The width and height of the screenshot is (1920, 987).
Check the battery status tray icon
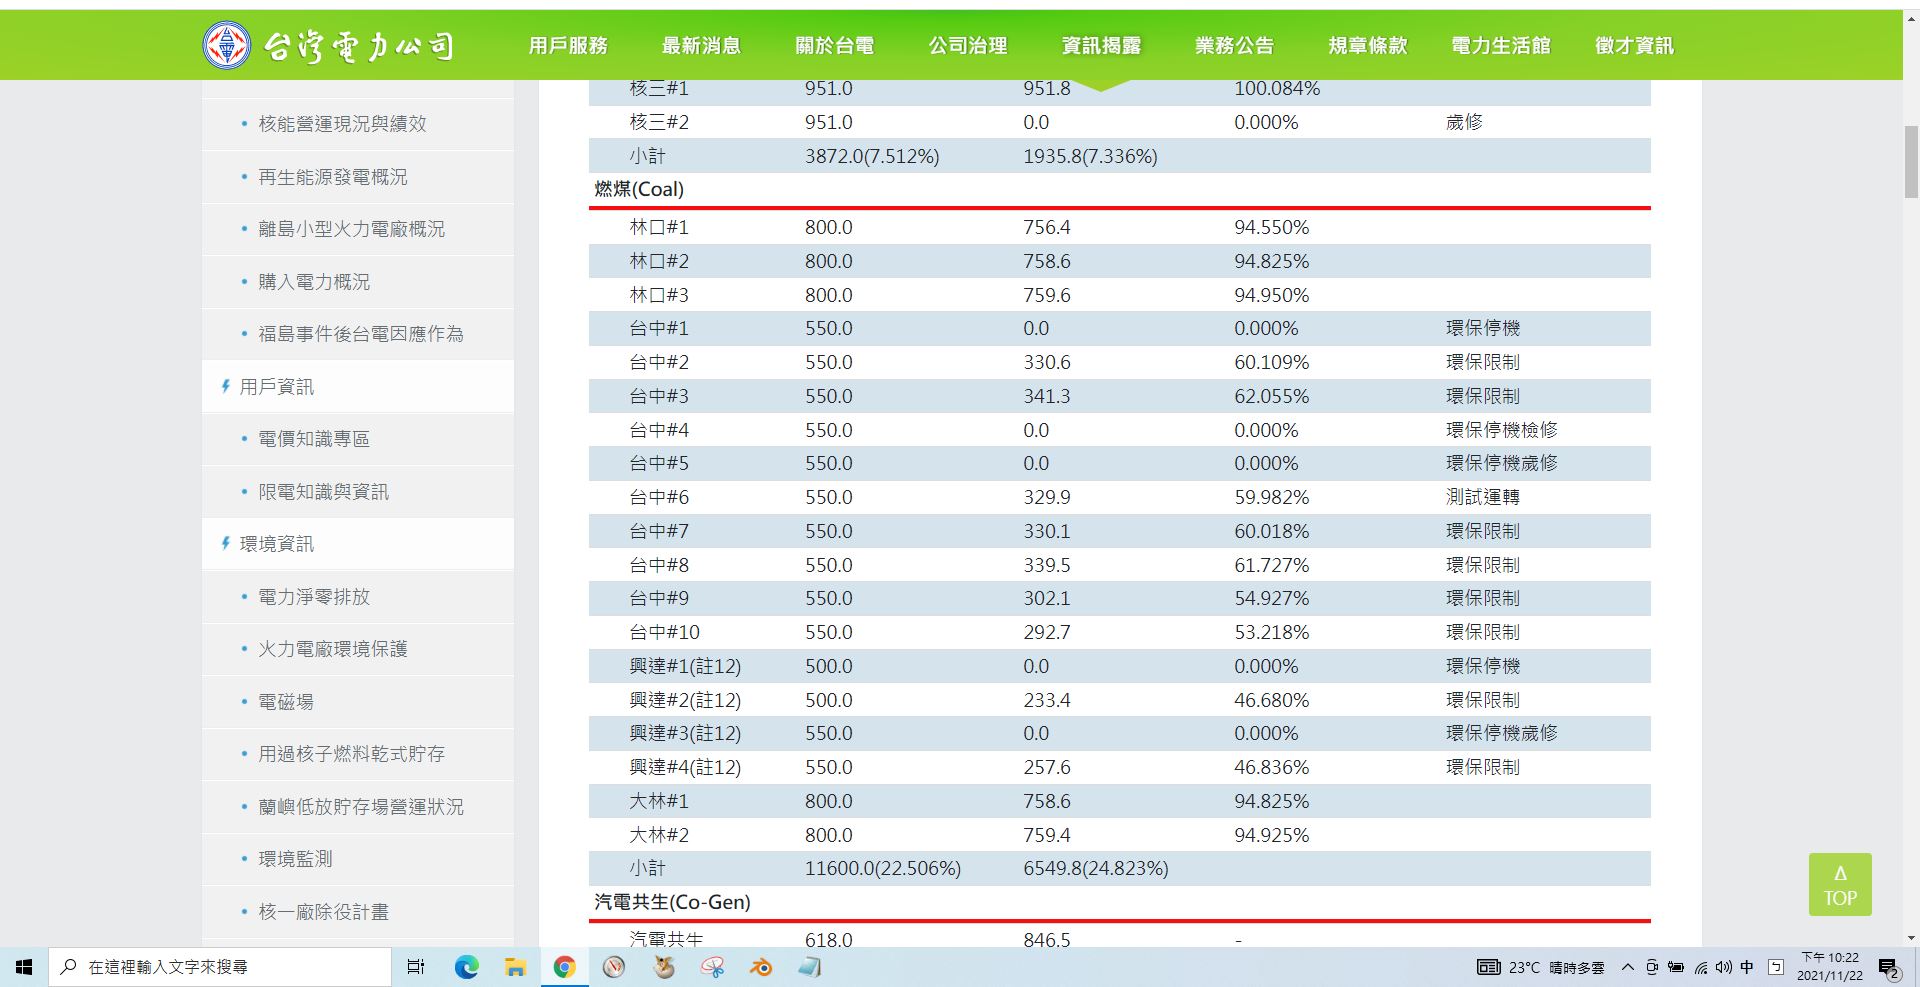[1676, 967]
